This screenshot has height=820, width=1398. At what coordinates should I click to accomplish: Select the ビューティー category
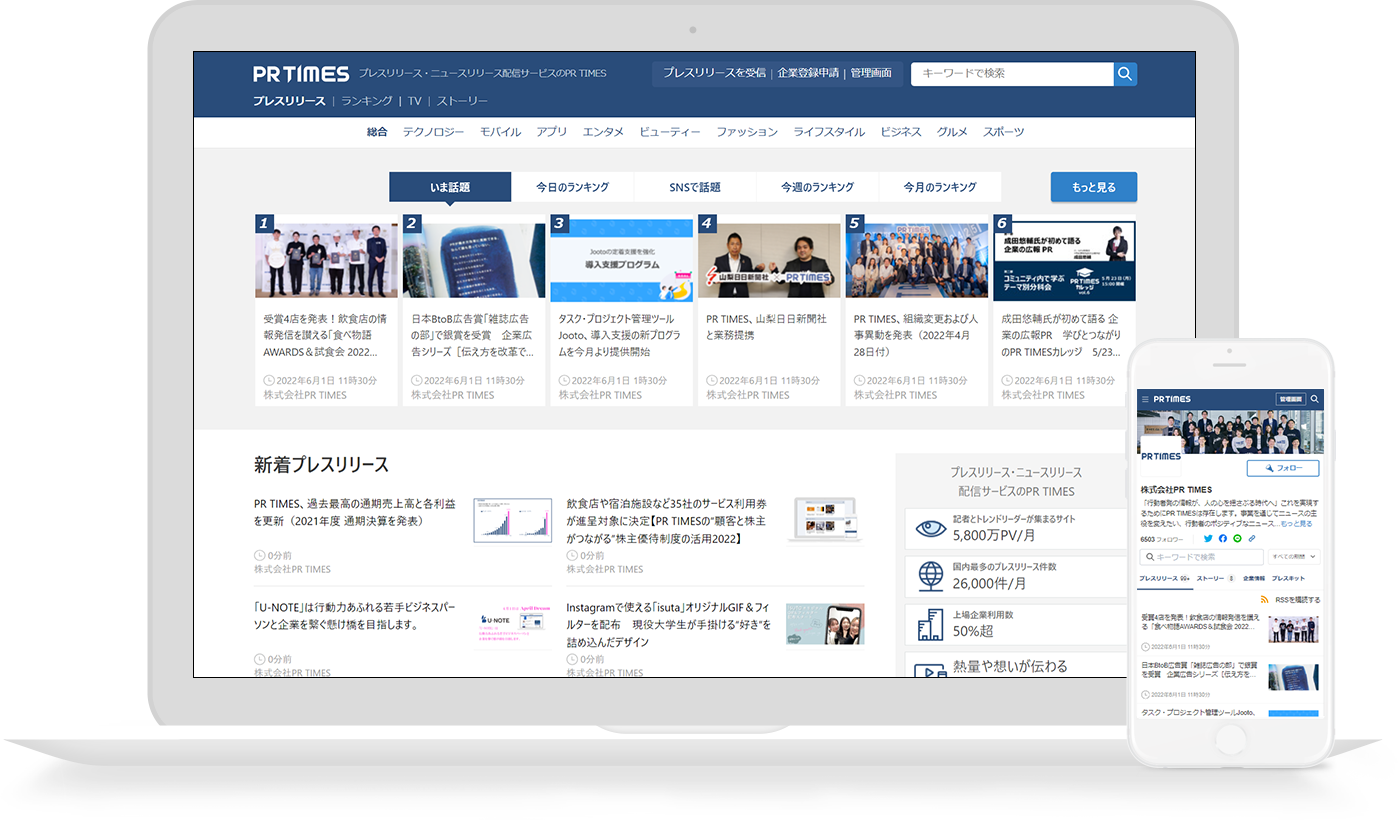click(670, 132)
